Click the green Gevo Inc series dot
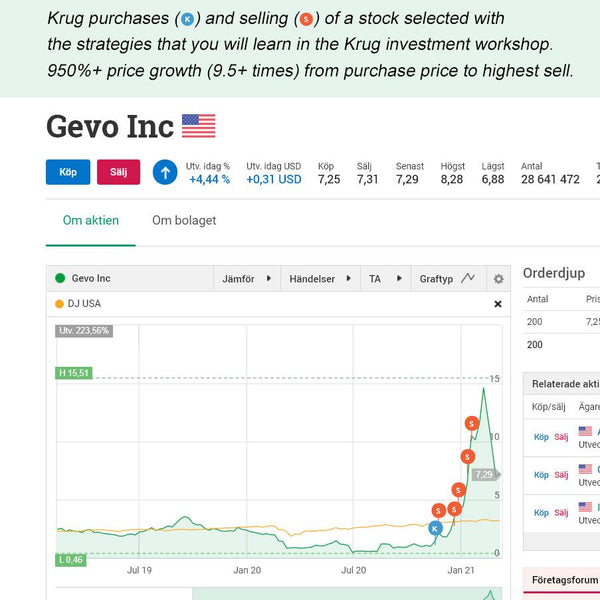The width and height of the screenshot is (600, 600). tap(60, 278)
